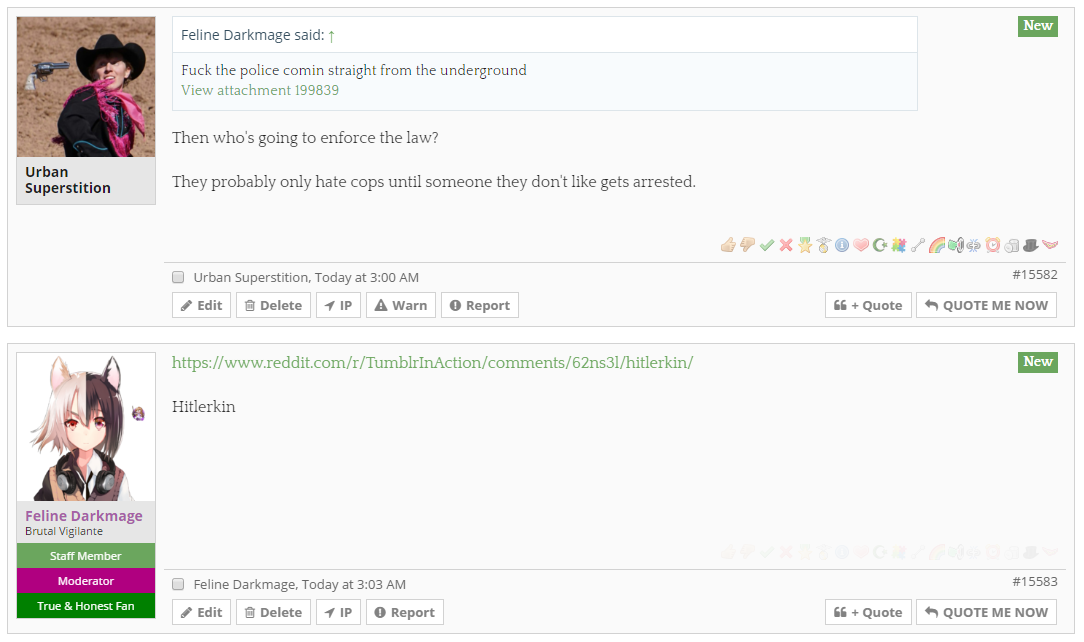Click pink heart rating on post #15582
Viewport: 1084px width, 642px height.
(x=861, y=245)
